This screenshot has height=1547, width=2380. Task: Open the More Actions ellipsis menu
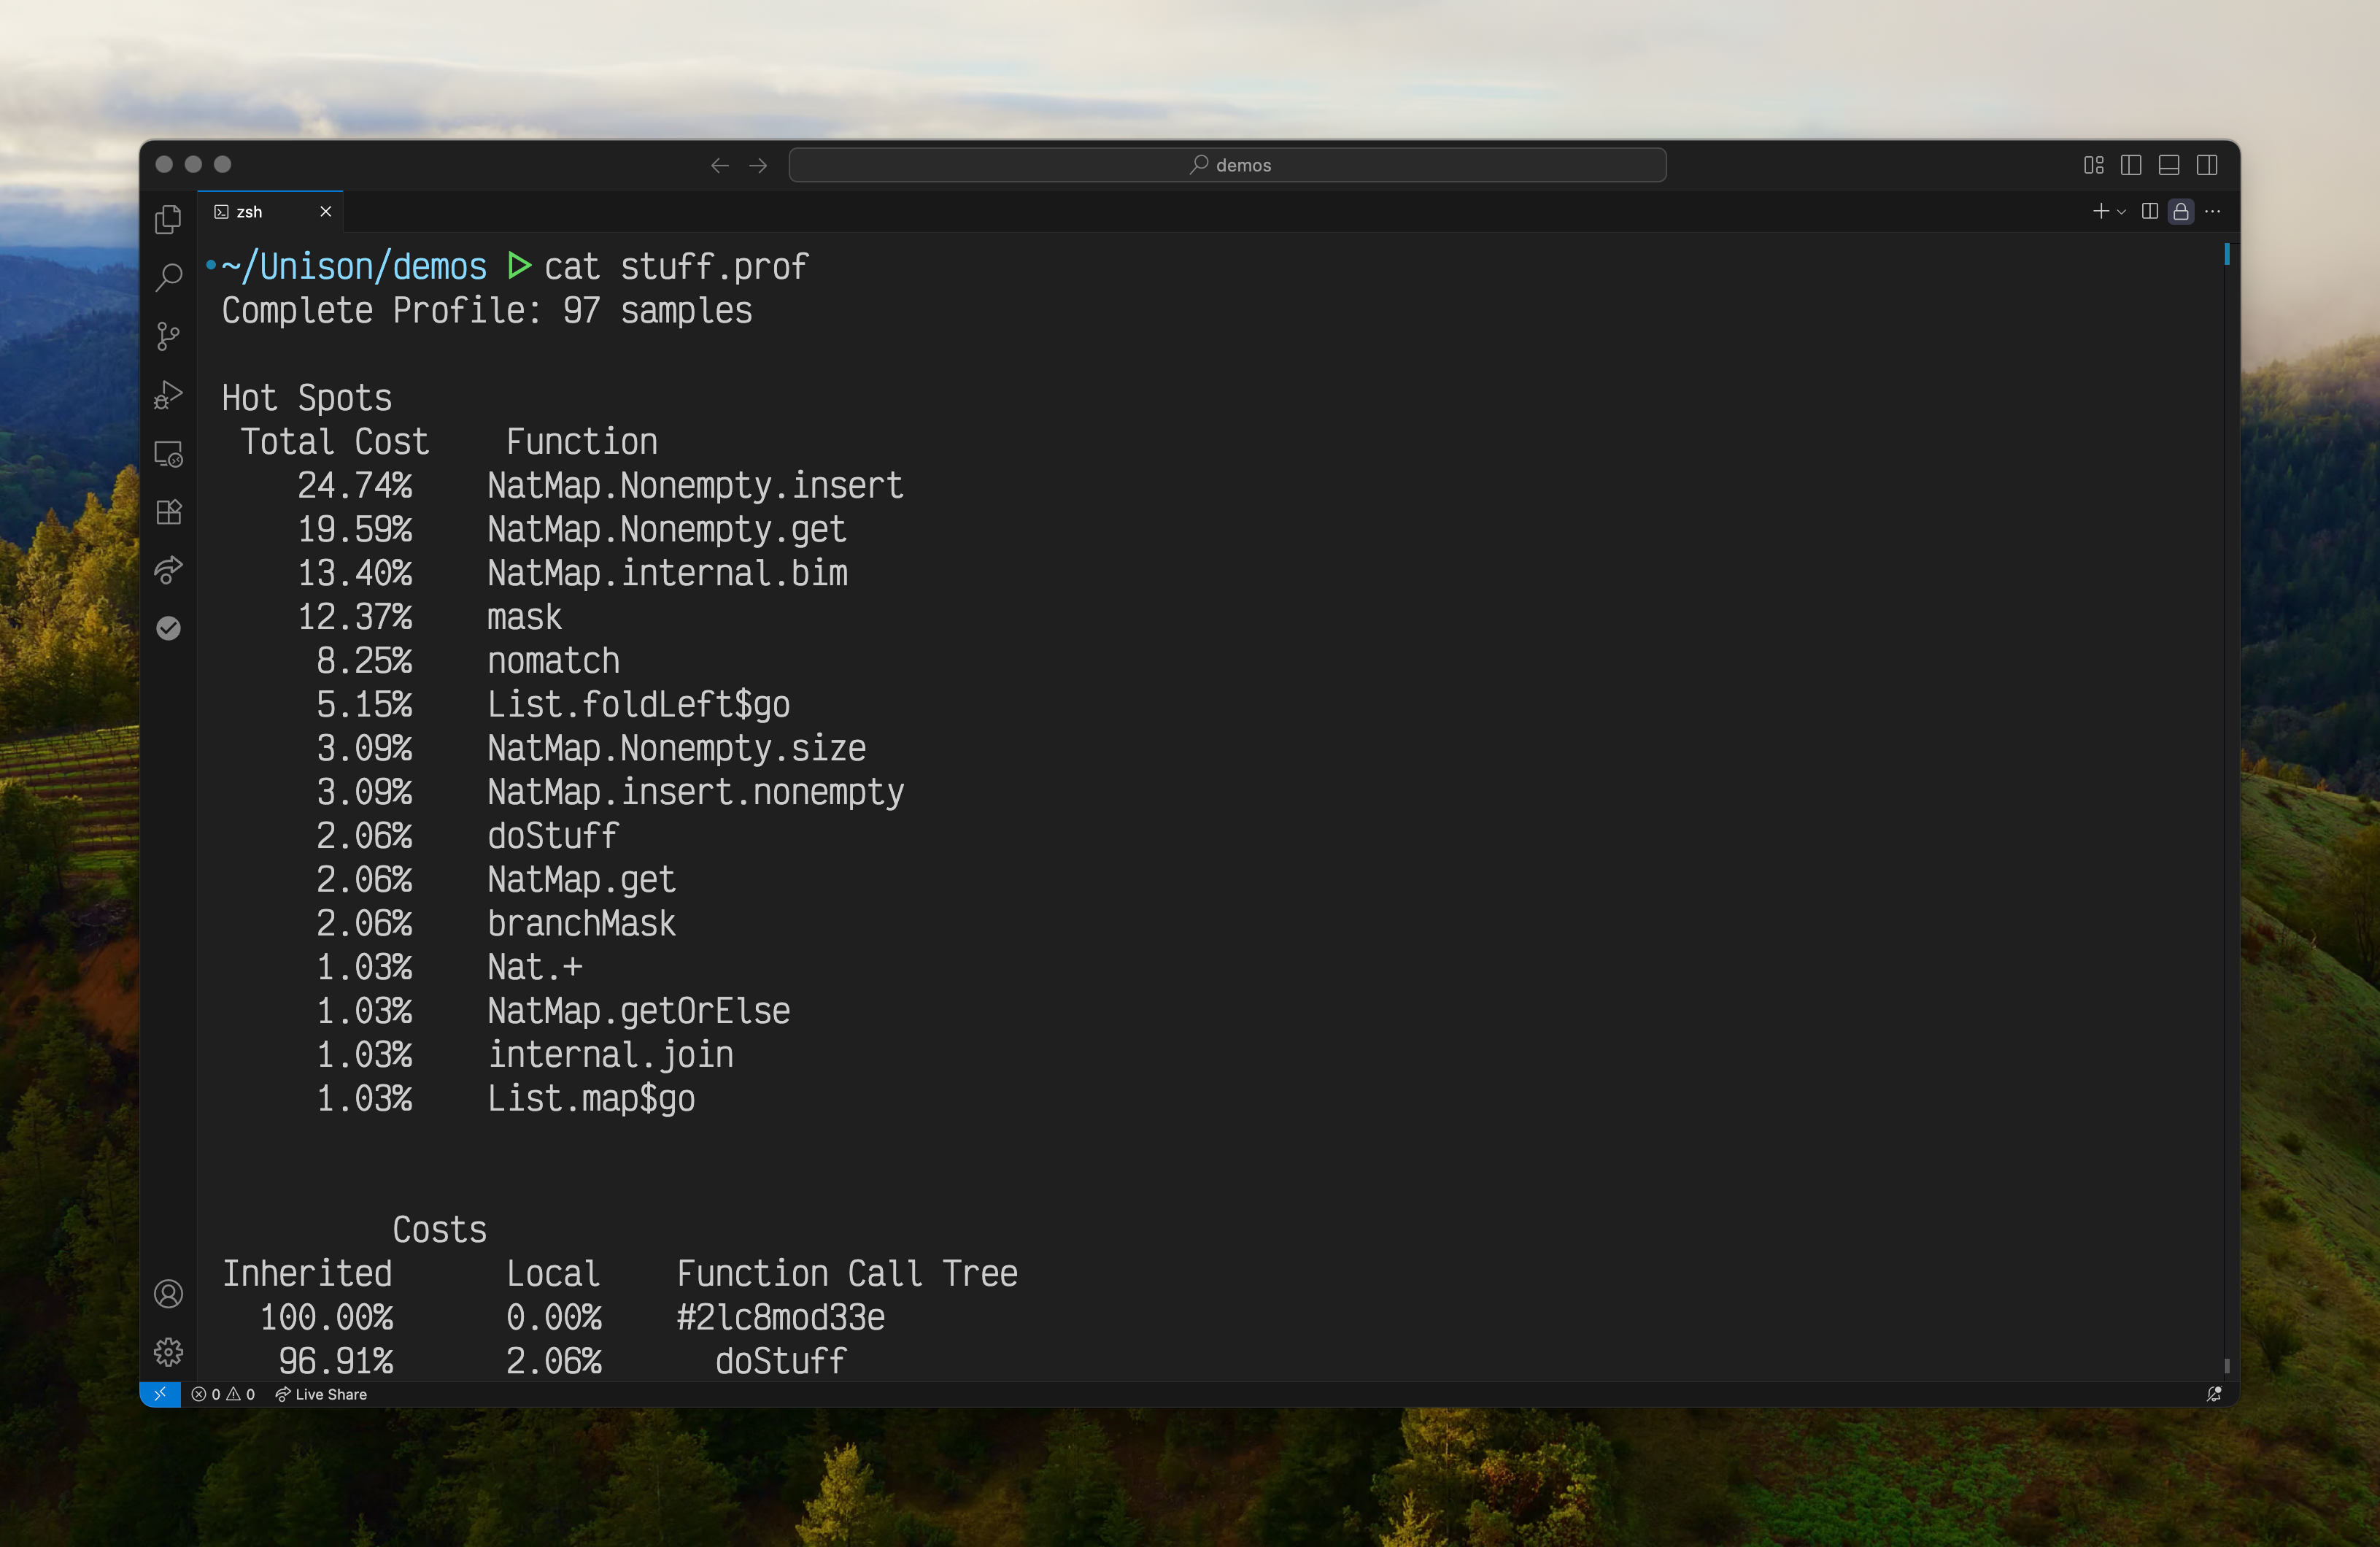click(x=2213, y=211)
